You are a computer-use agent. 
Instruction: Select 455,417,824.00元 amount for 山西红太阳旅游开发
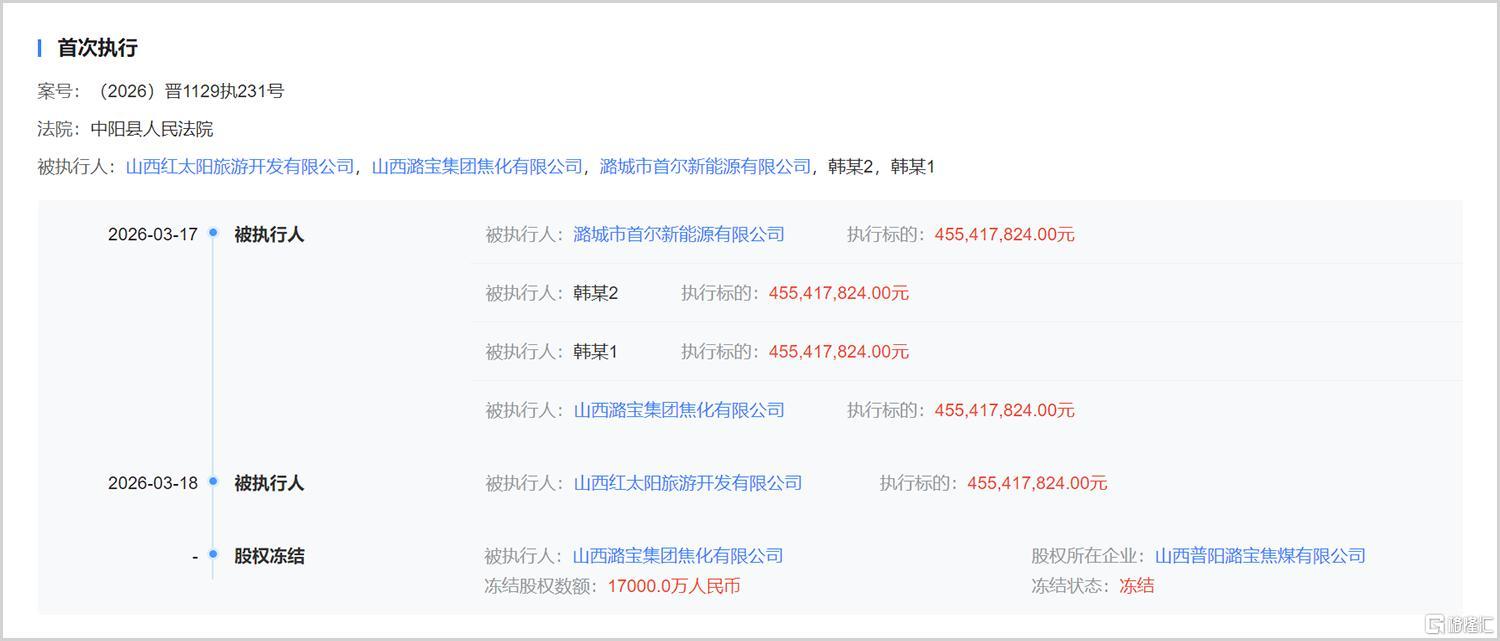[x=1038, y=483]
